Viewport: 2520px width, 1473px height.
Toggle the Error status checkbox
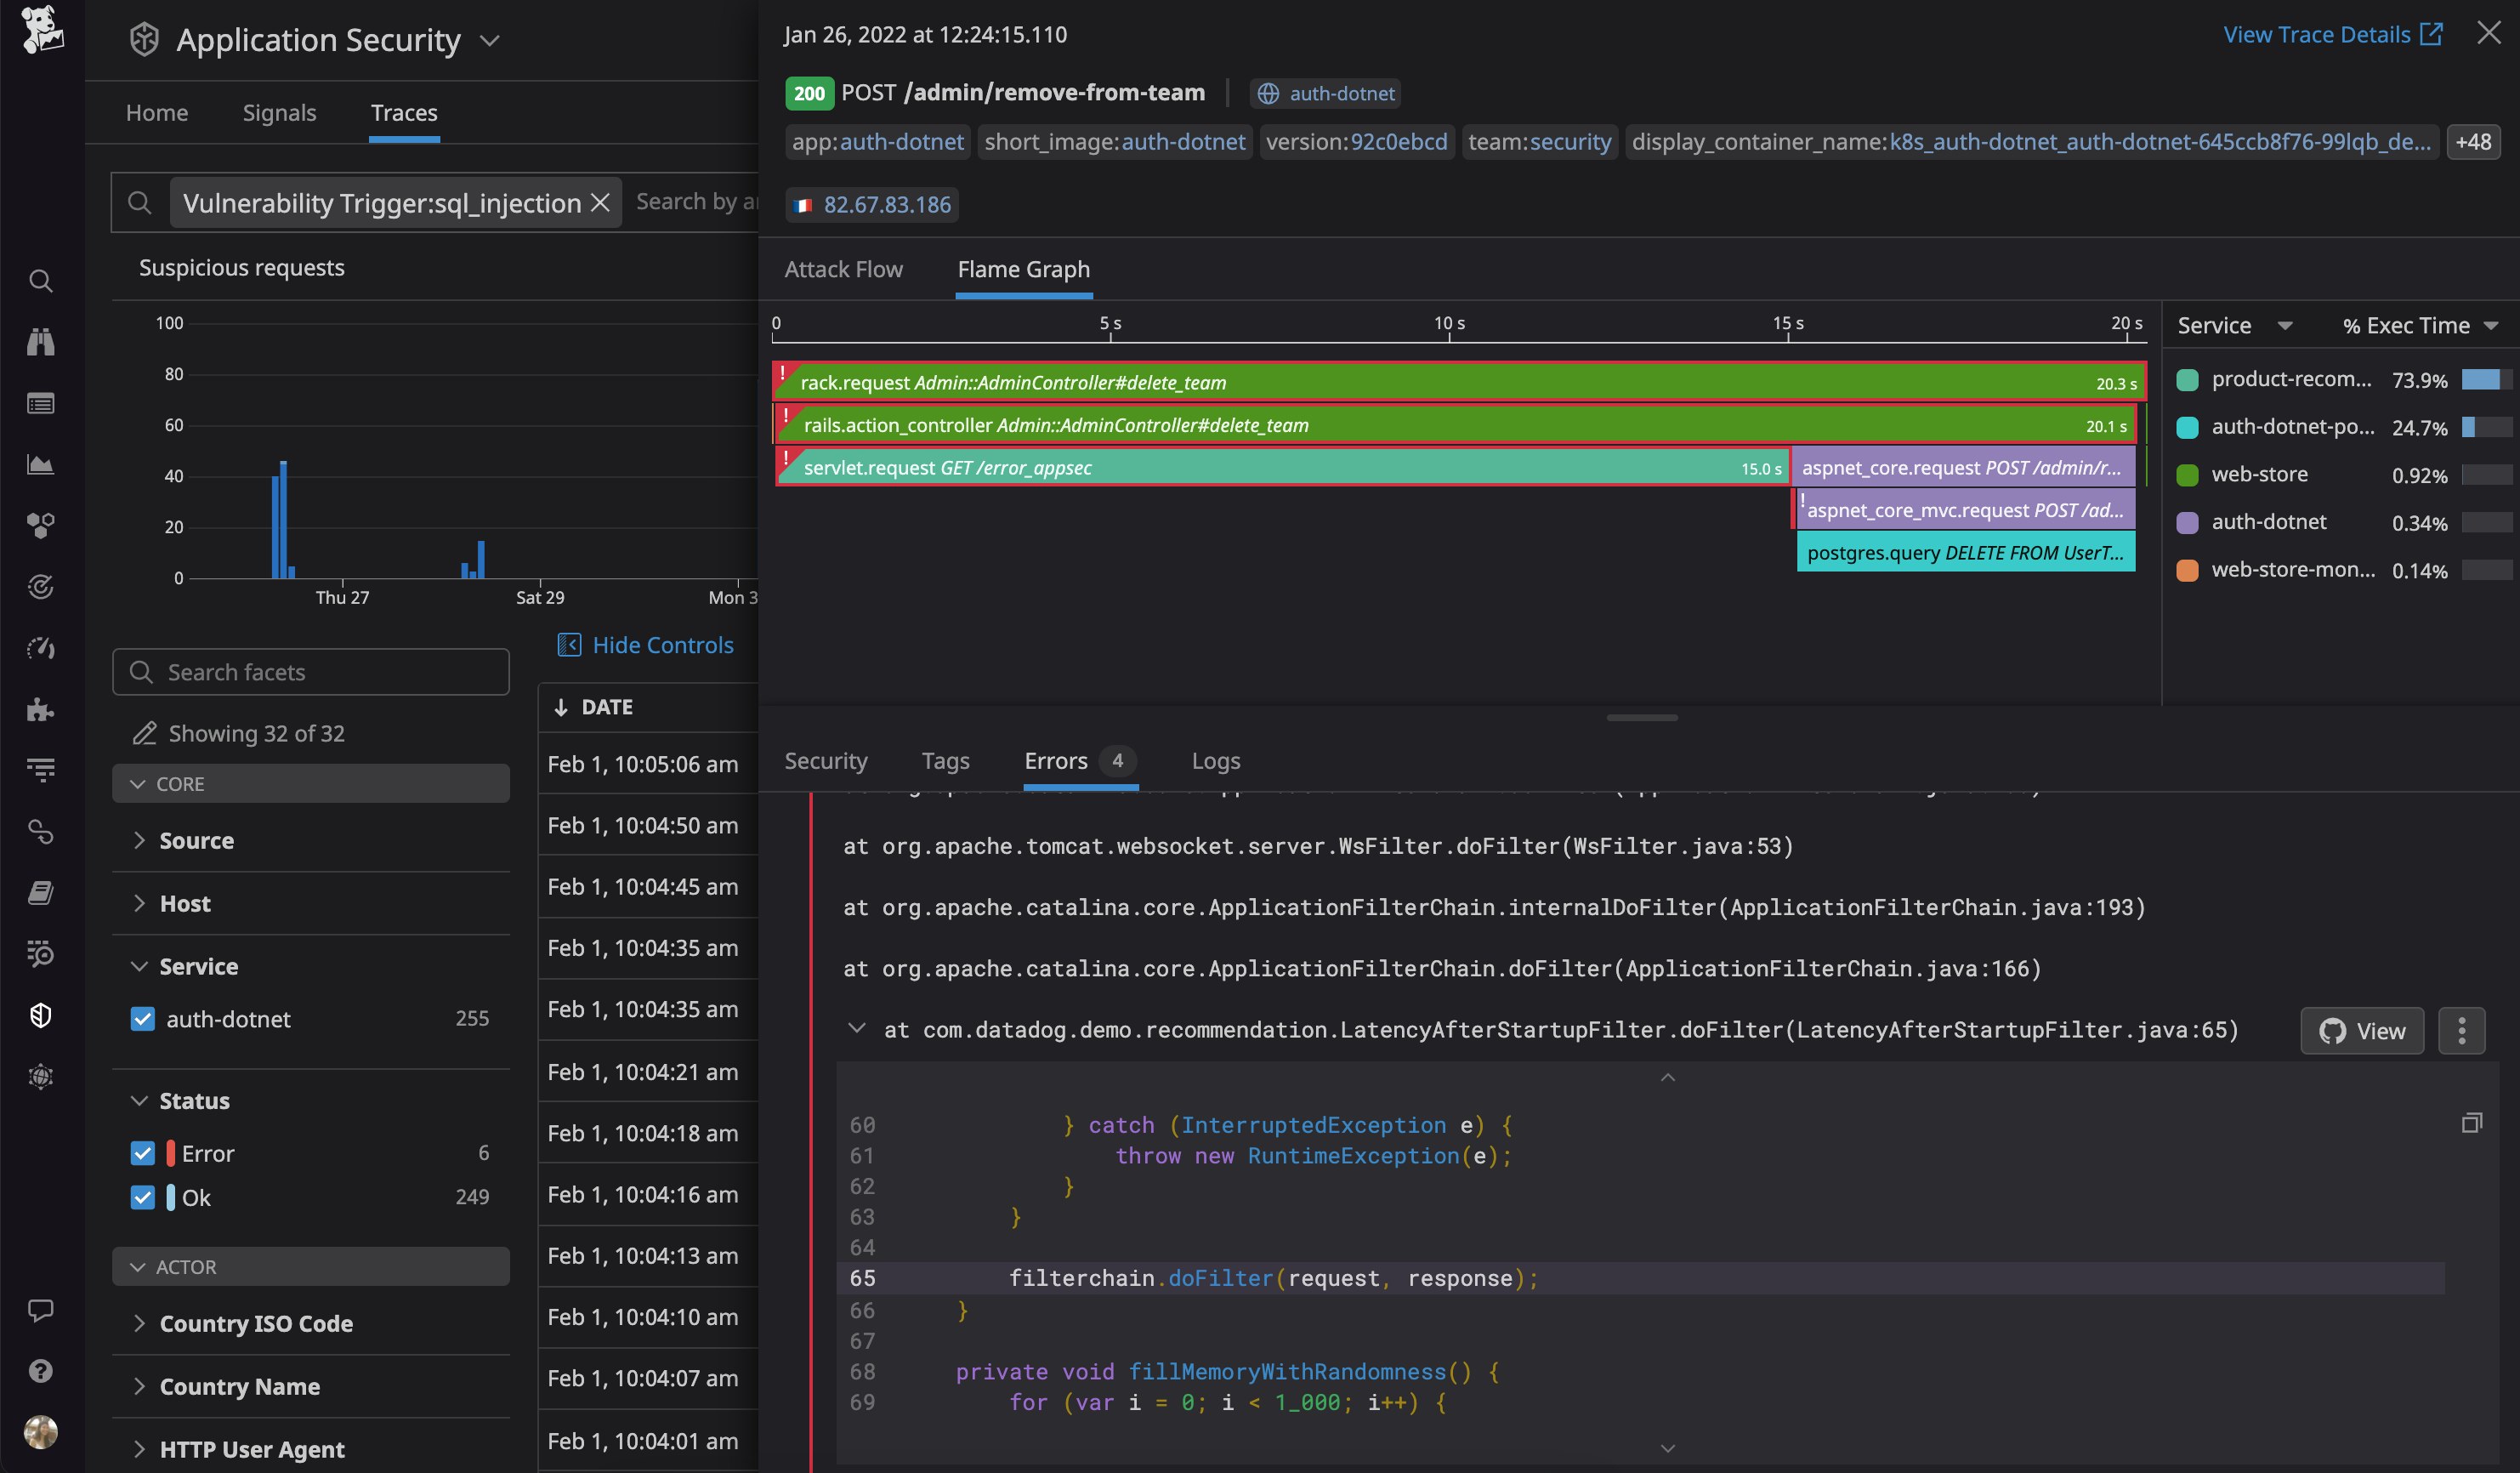click(143, 1153)
